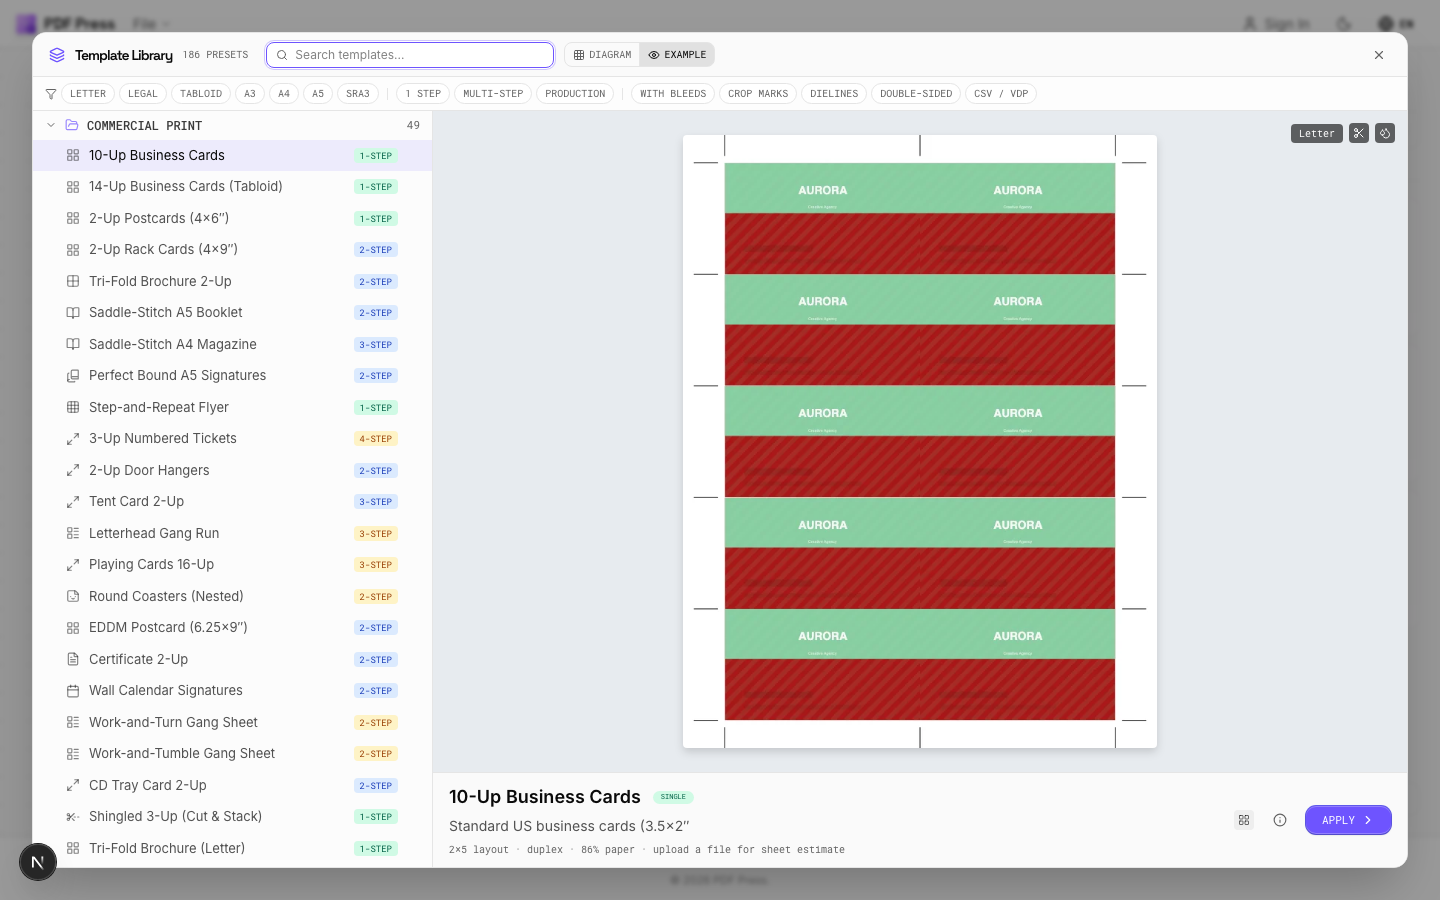Screen dimensions: 1440x900
Task: Click the list icon beside Letterhead Gang Run
Action: click(73, 533)
